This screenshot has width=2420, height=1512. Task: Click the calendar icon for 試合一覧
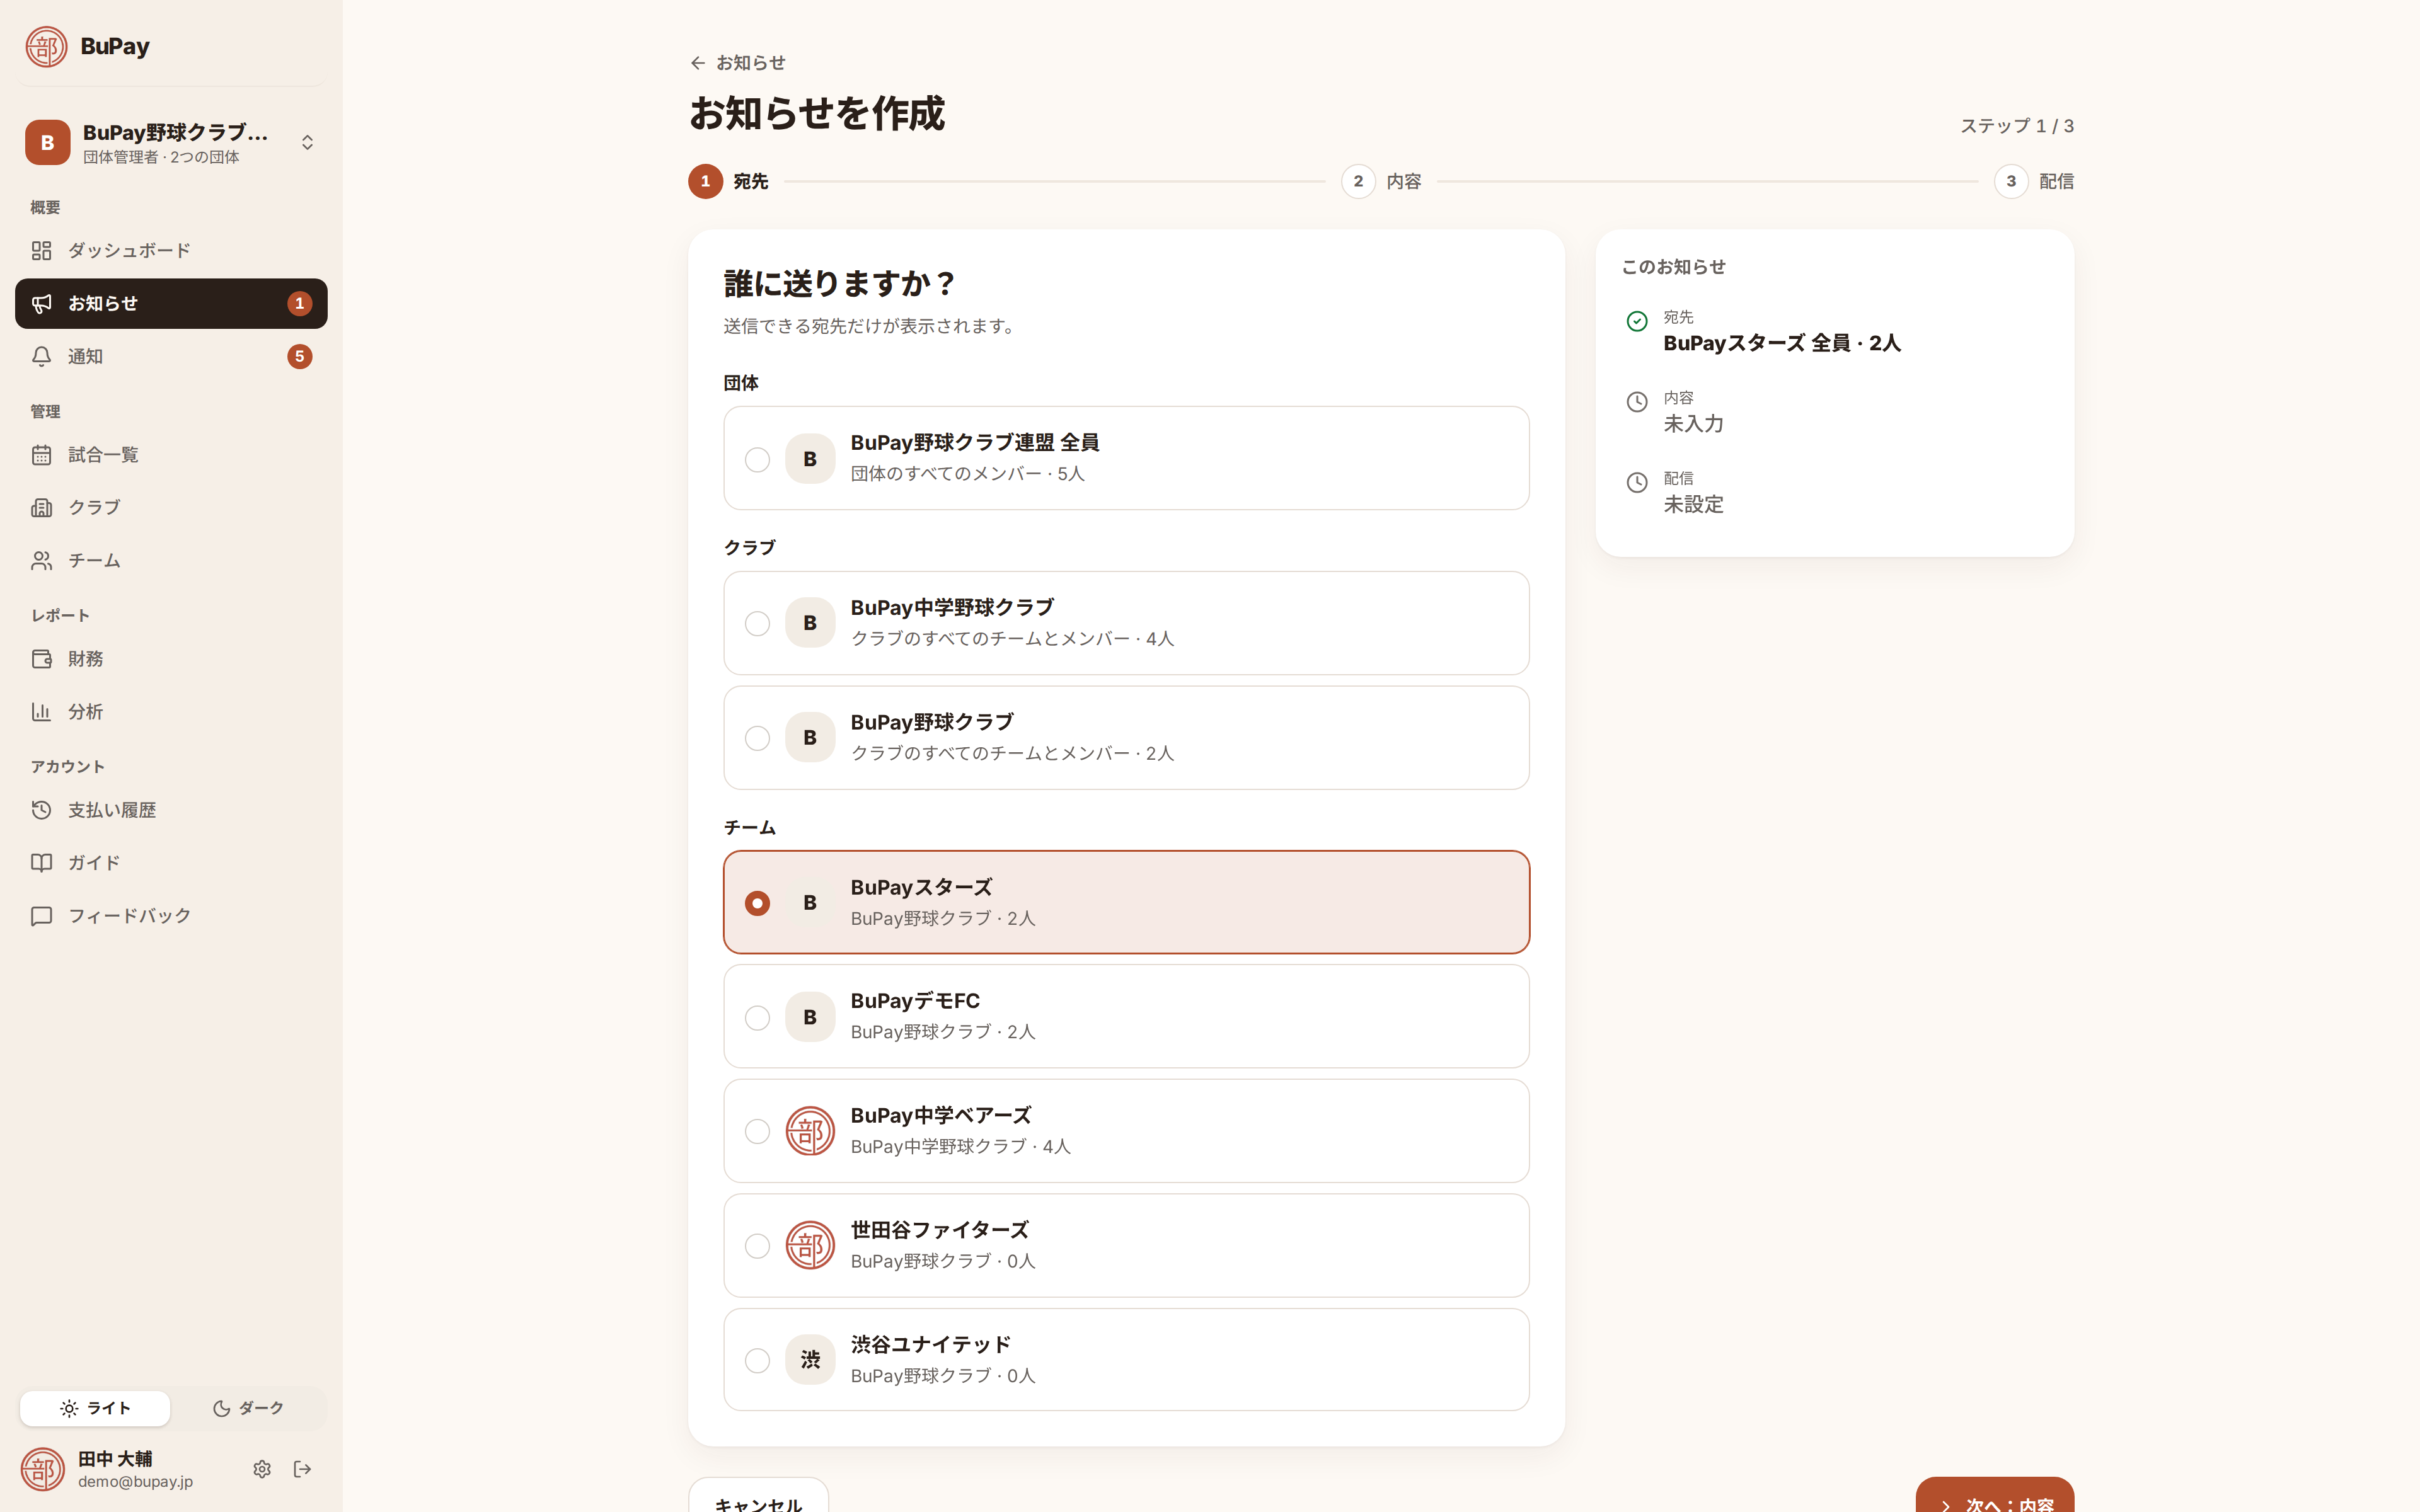[41, 455]
